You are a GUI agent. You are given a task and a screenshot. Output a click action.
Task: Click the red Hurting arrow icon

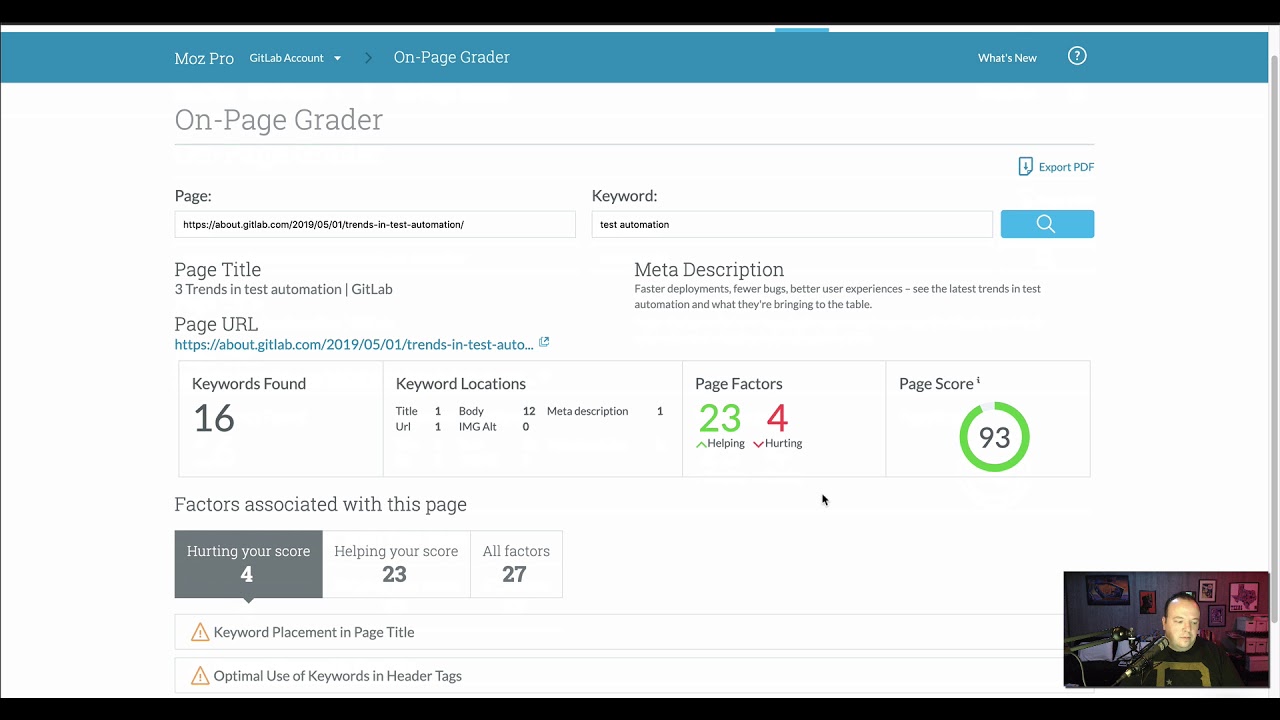(x=758, y=443)
